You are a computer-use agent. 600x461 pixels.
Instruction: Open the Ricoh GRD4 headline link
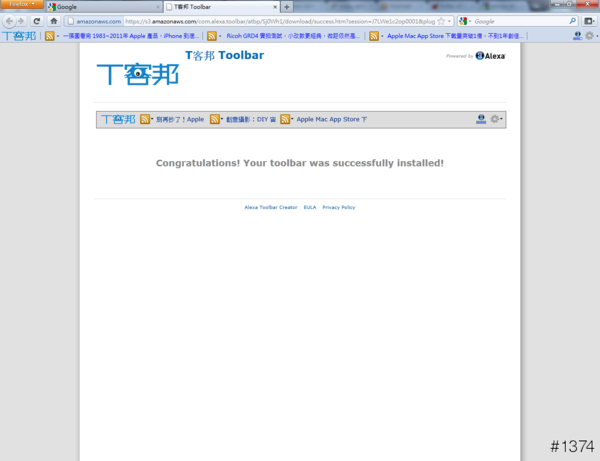(x=293, y=36)
